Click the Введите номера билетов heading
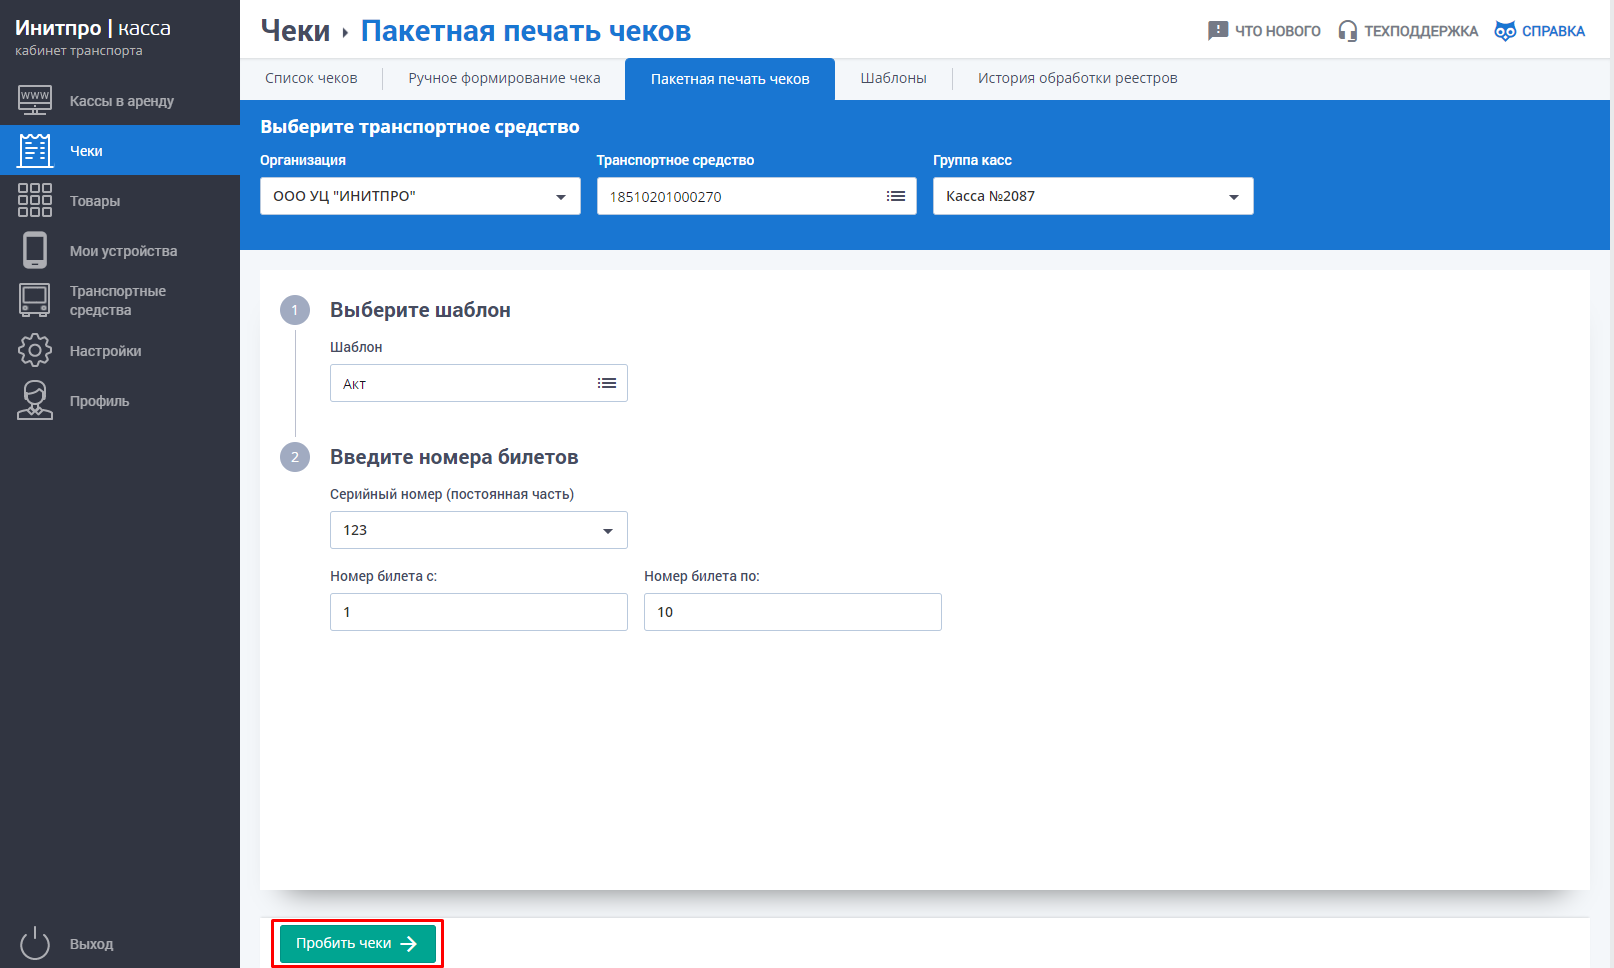 (454, 457)
